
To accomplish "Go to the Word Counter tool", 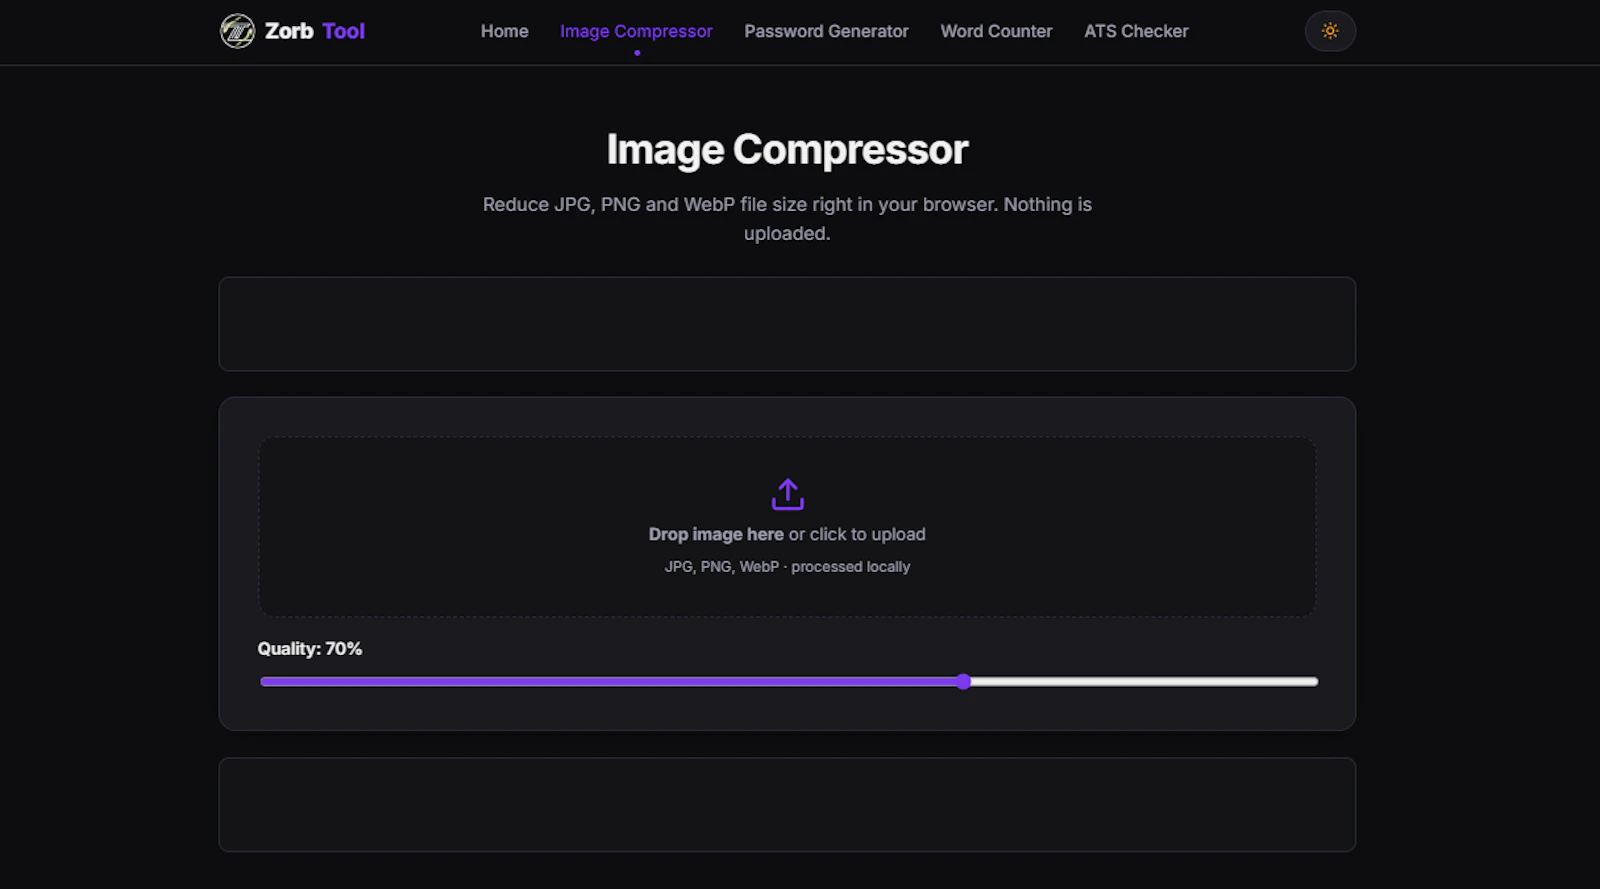I will coord(996,31).
